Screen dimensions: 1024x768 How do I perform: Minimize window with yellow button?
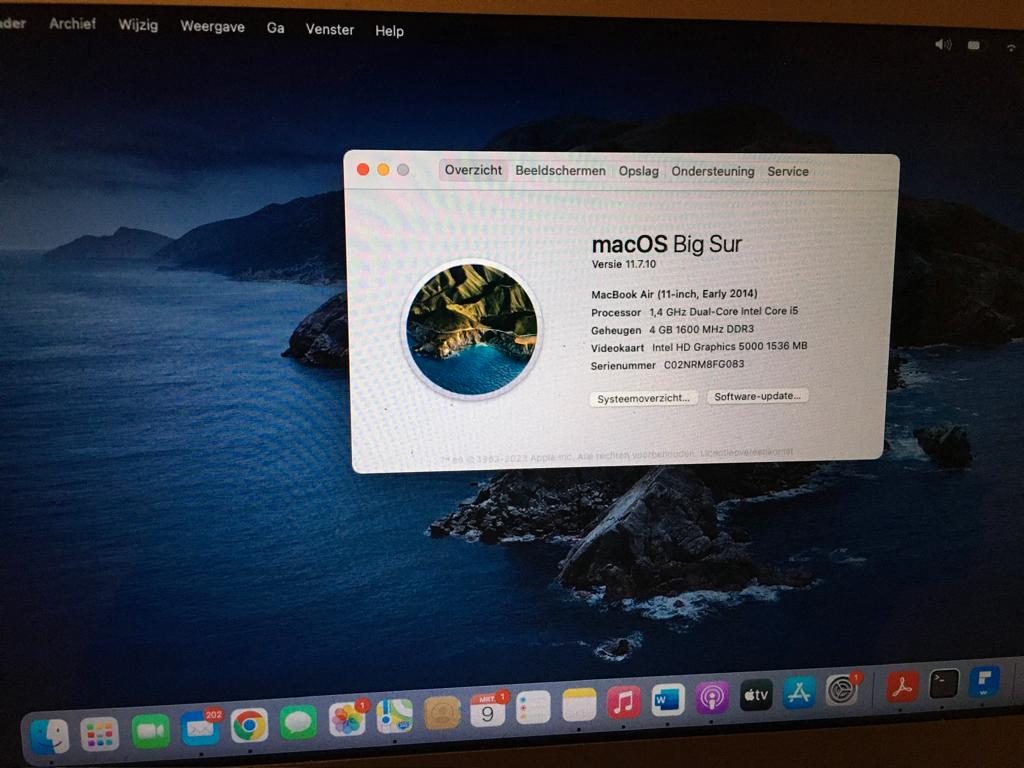pyautogui.click(x=383, y=170)
